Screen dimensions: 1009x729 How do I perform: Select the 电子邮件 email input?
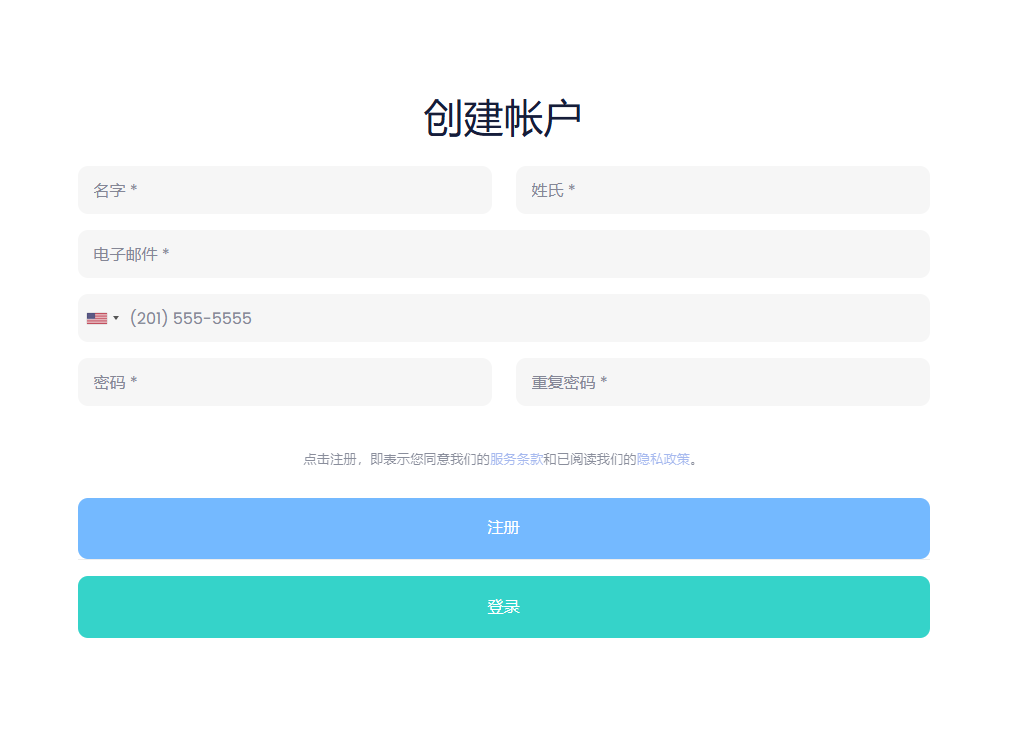point(503,254)
